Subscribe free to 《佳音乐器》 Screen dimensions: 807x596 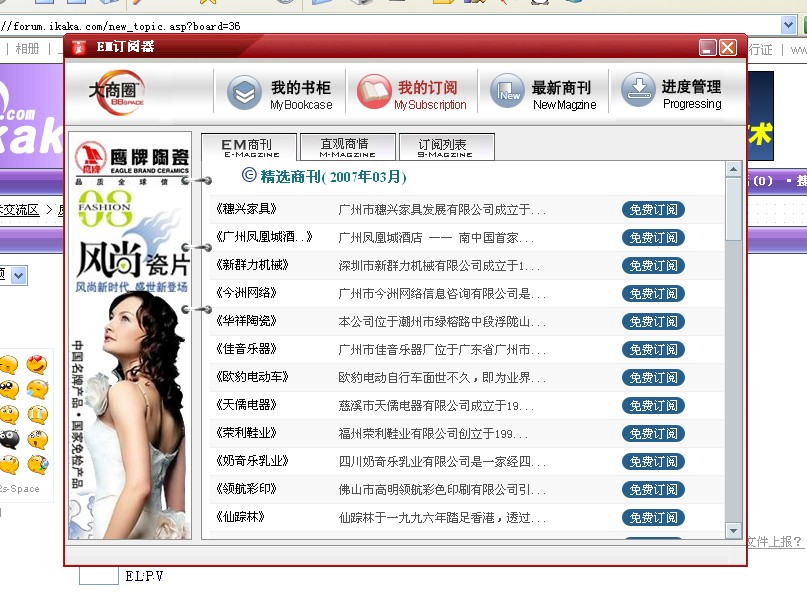[x=653, y=349]
